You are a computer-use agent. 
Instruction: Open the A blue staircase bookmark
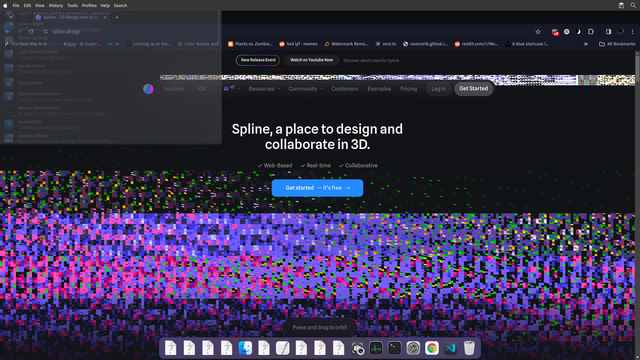tap(527, 44)
